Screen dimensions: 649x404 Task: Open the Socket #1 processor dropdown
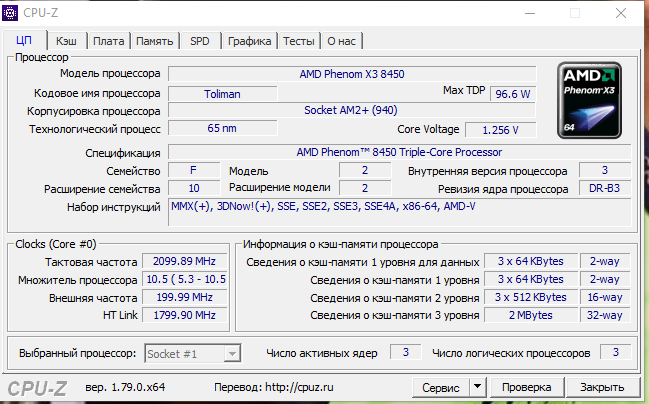point(192,354)
